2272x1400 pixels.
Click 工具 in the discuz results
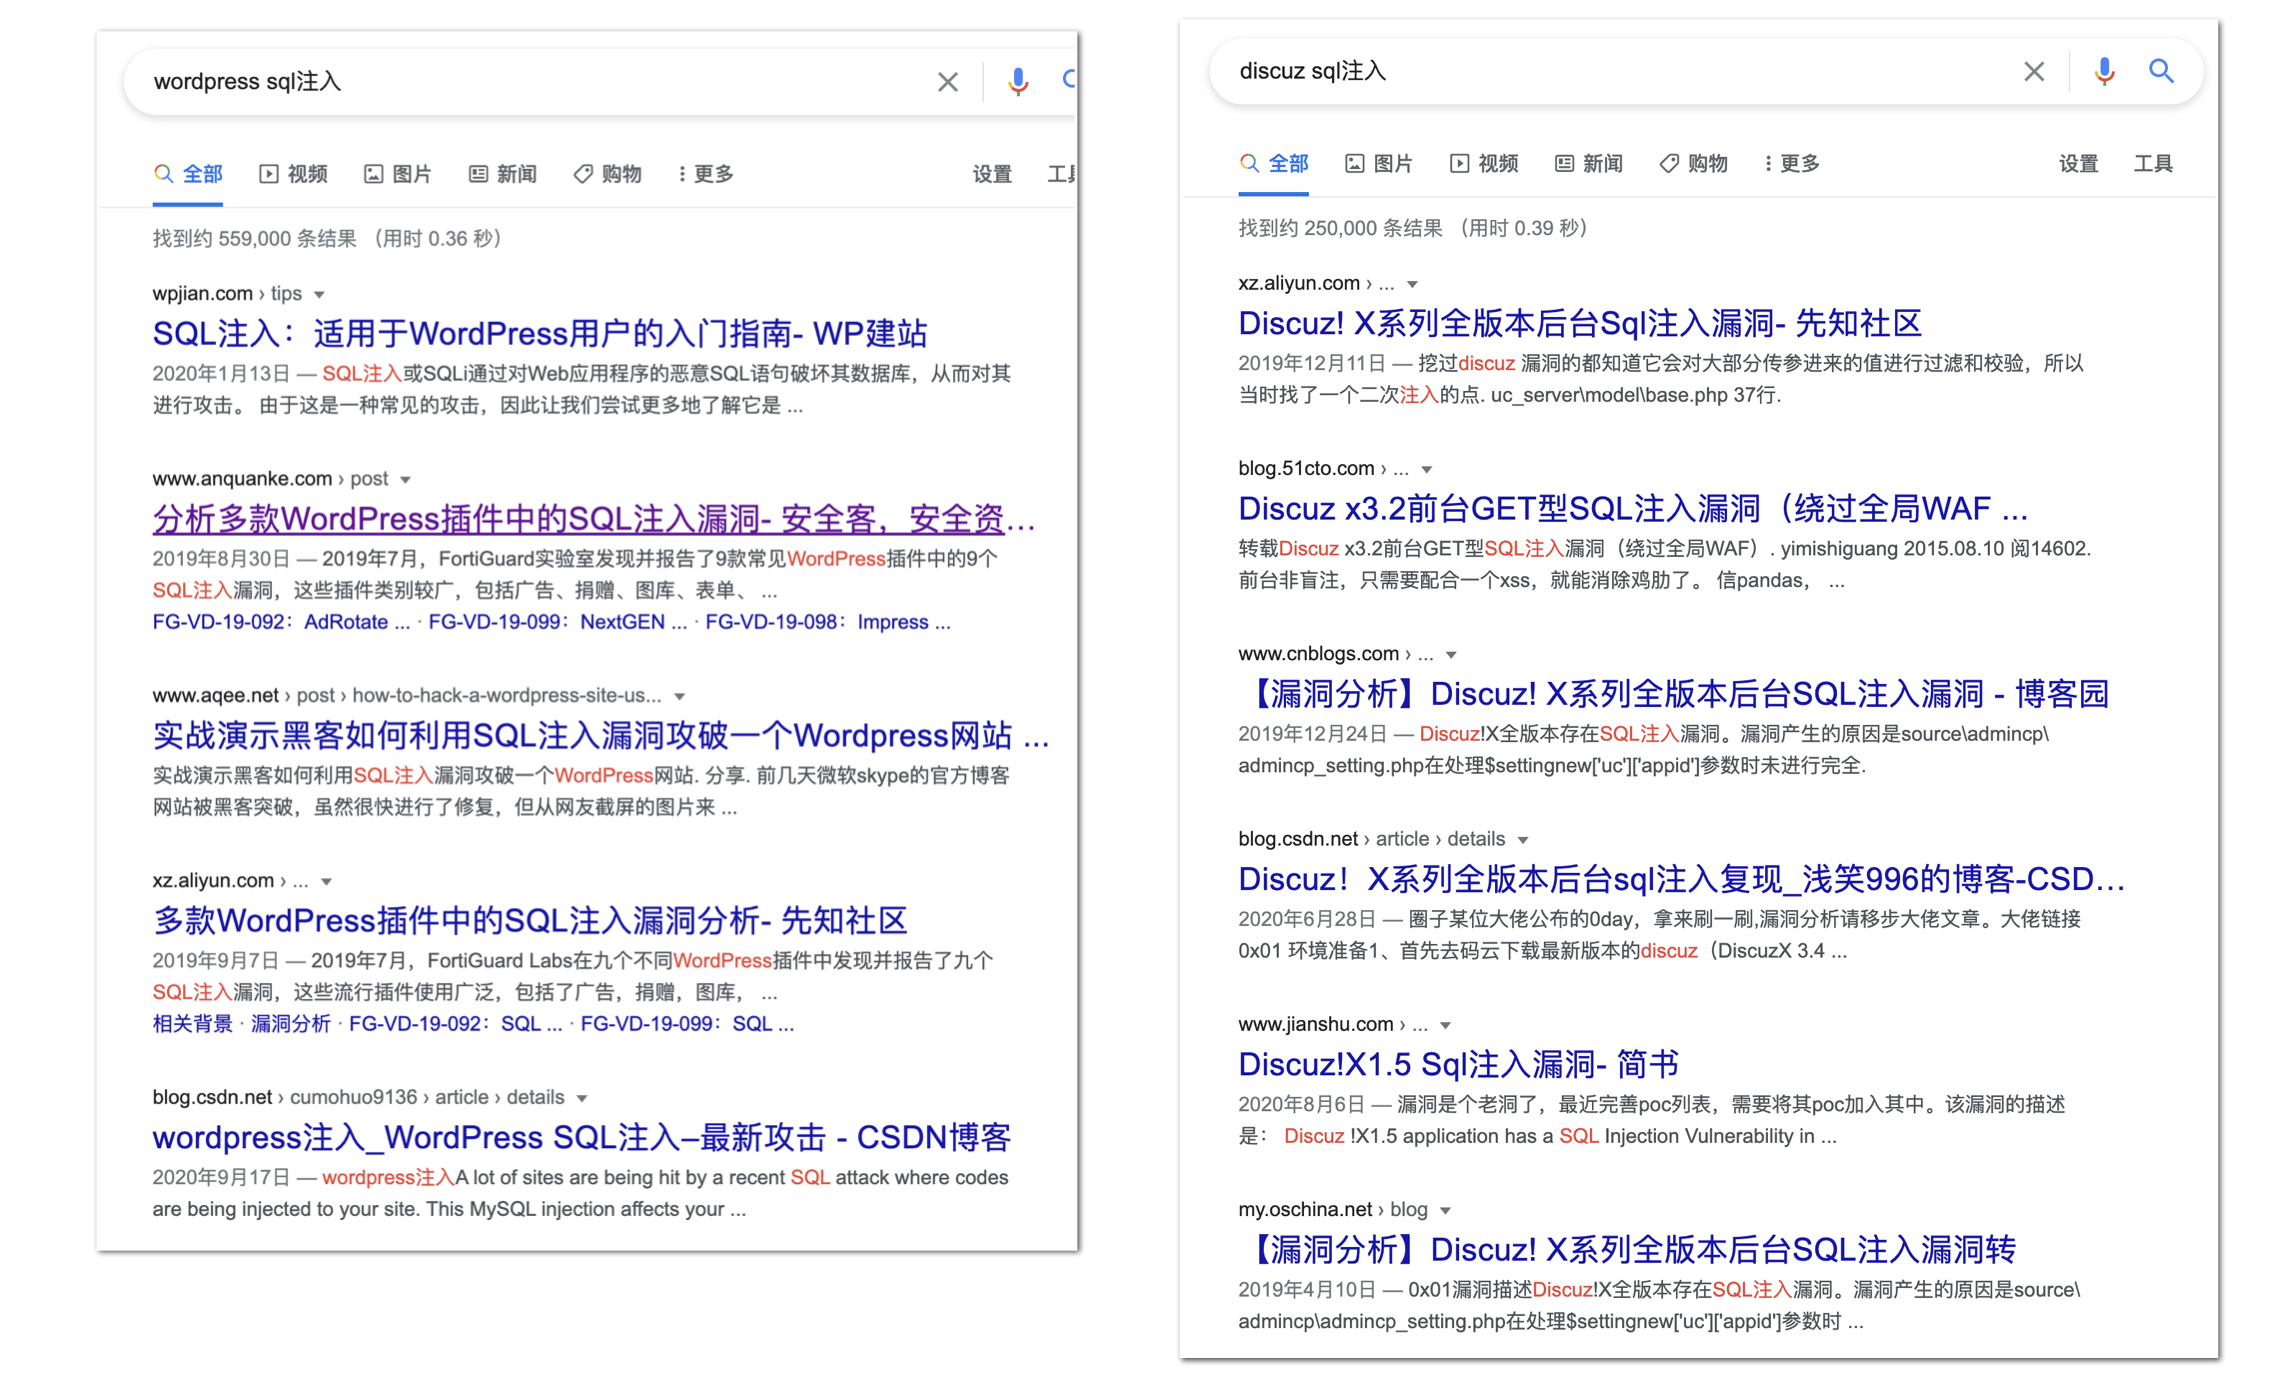coord(2152,164)
